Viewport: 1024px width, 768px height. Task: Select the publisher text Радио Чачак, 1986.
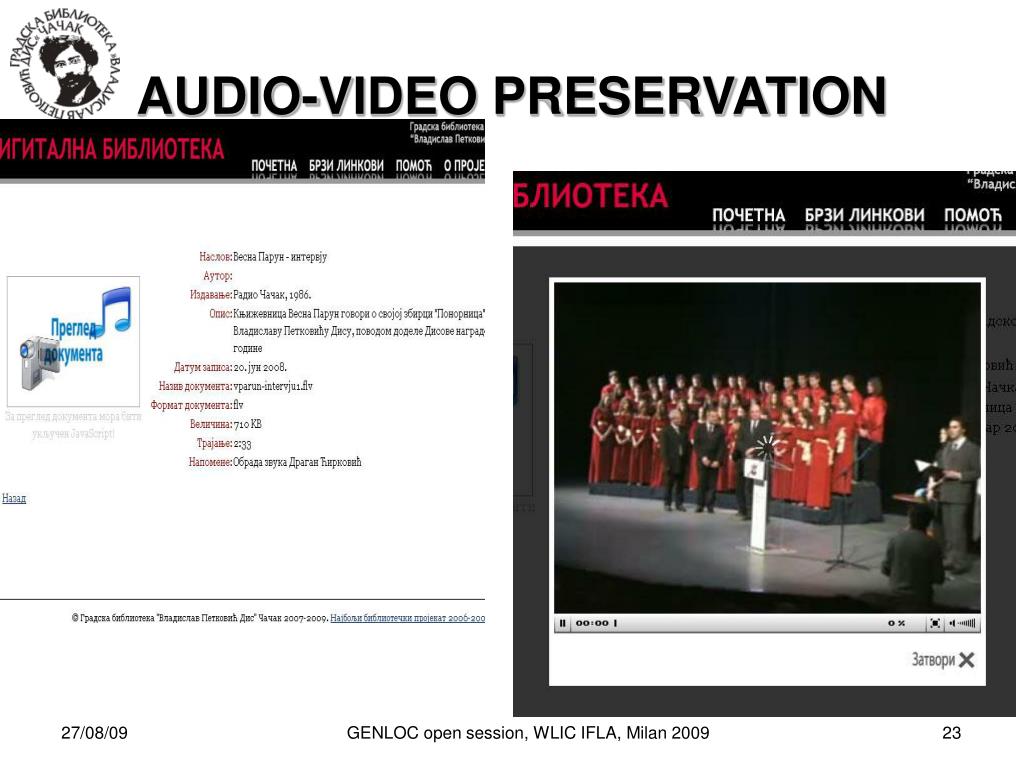272,295
